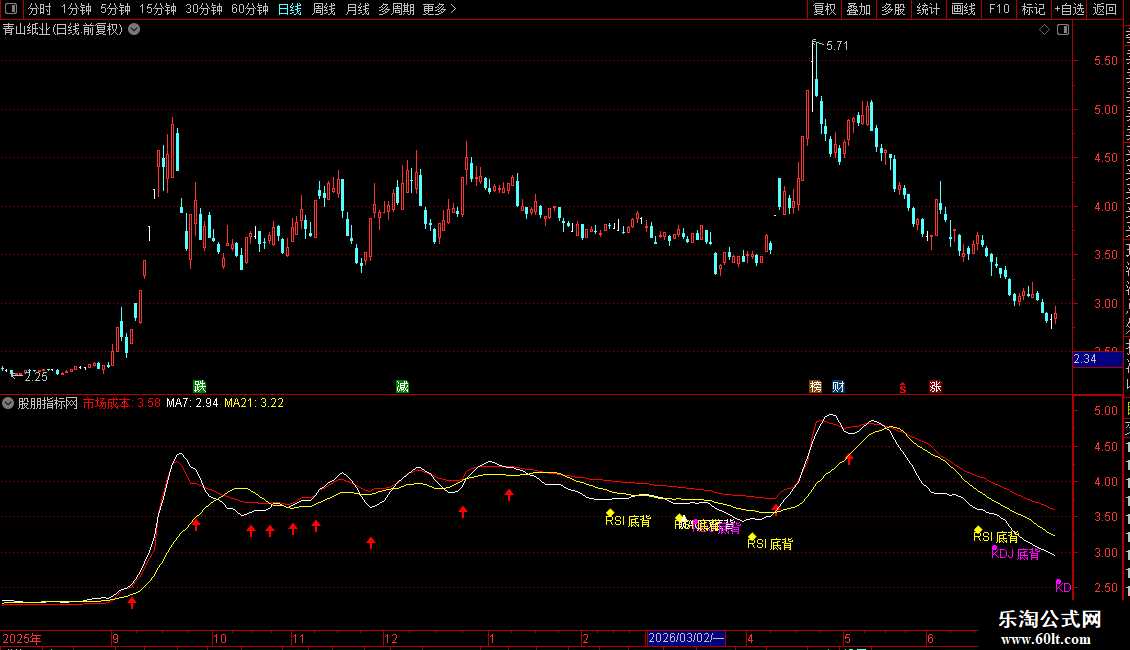Click RSI 底背 label near month 2
The image size is (1130, 650).
click(x=628, y=520)
